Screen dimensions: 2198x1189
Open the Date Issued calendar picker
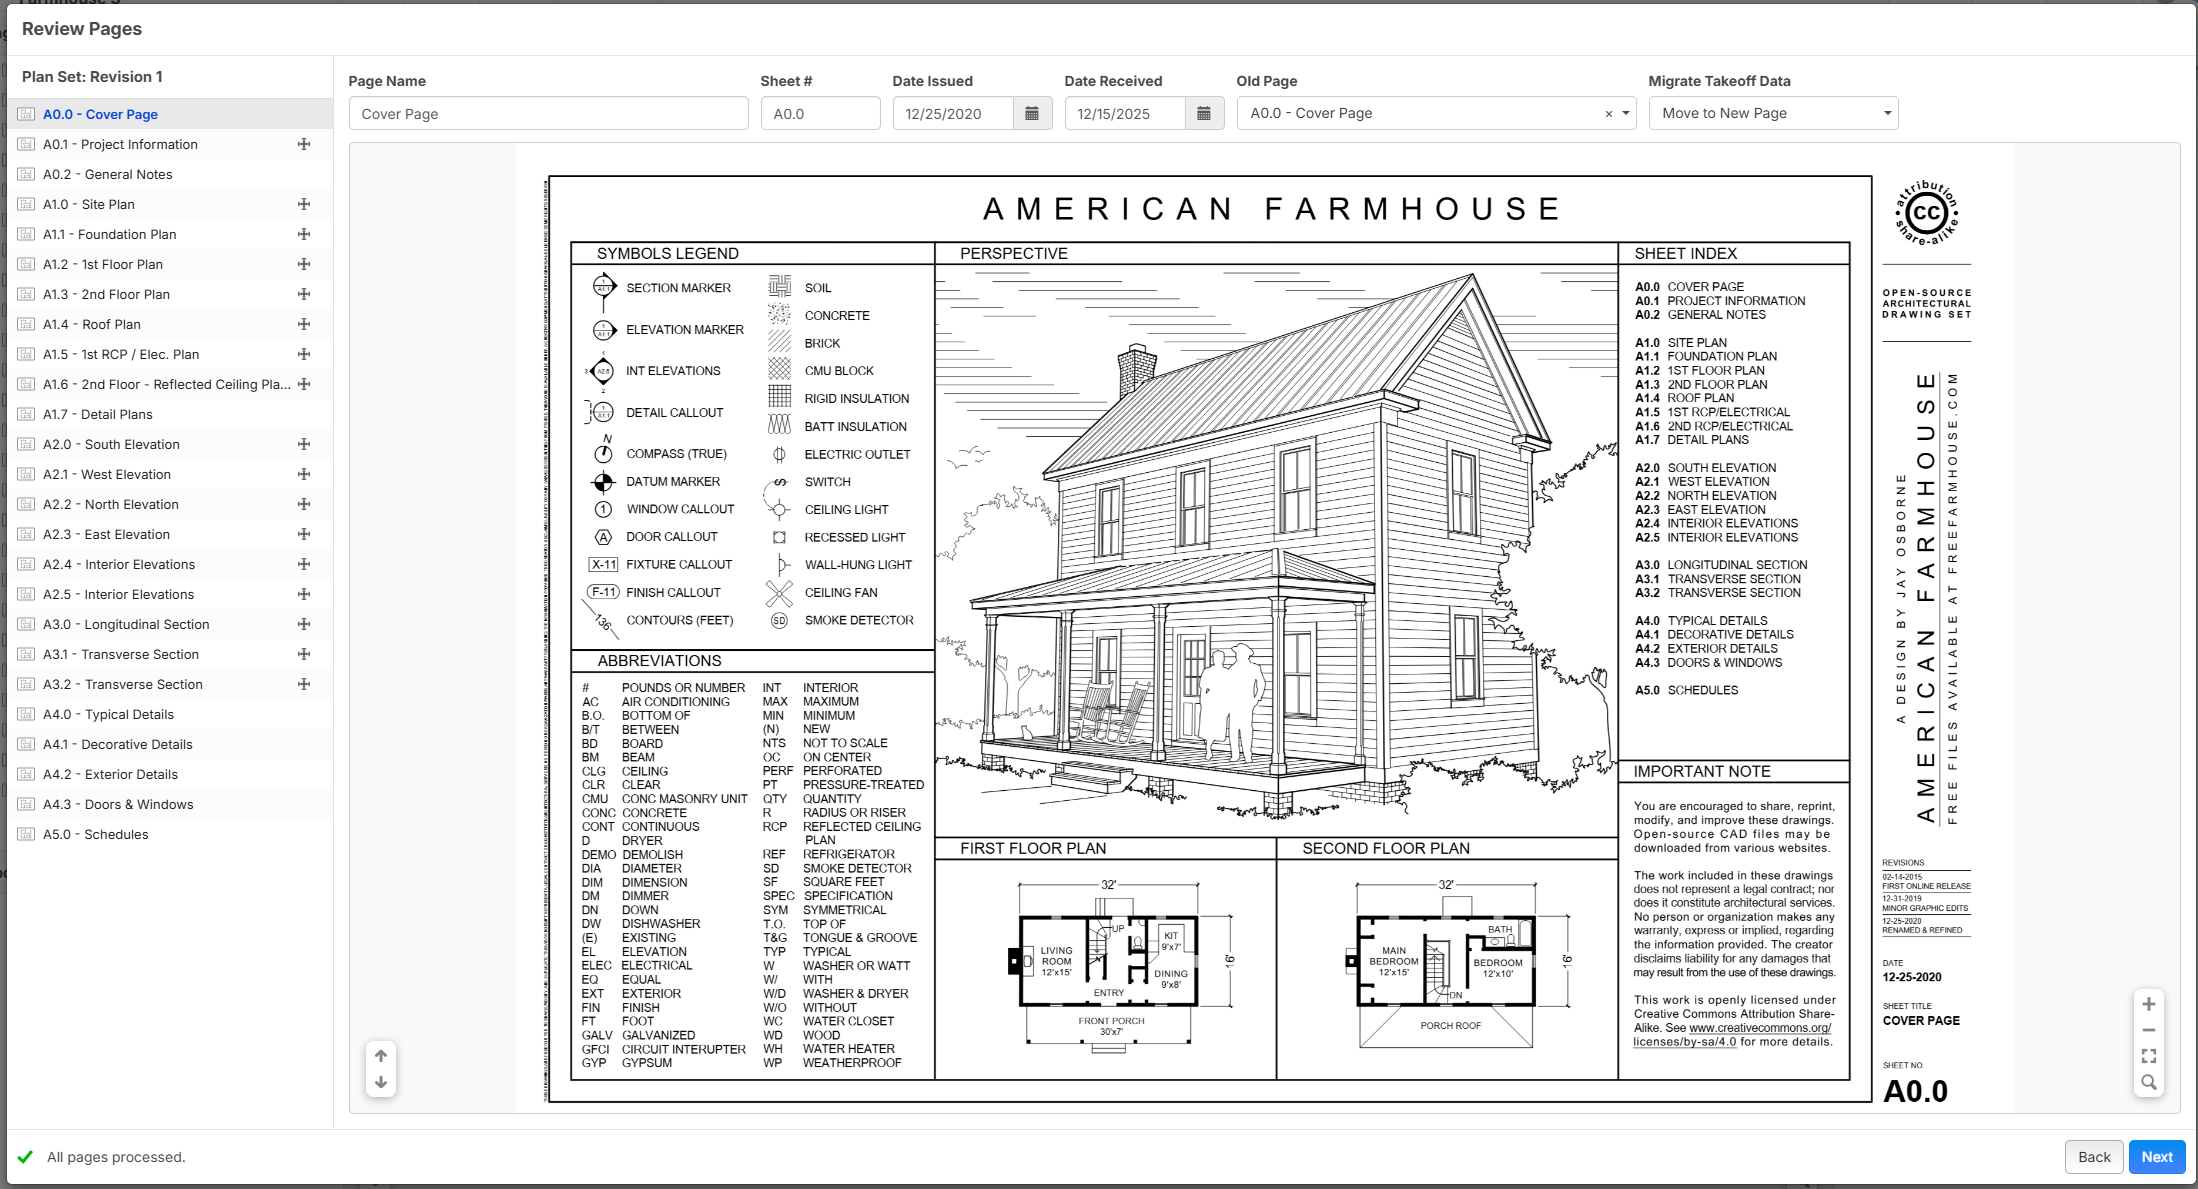pyautogui.click(x=1032, y=114)
